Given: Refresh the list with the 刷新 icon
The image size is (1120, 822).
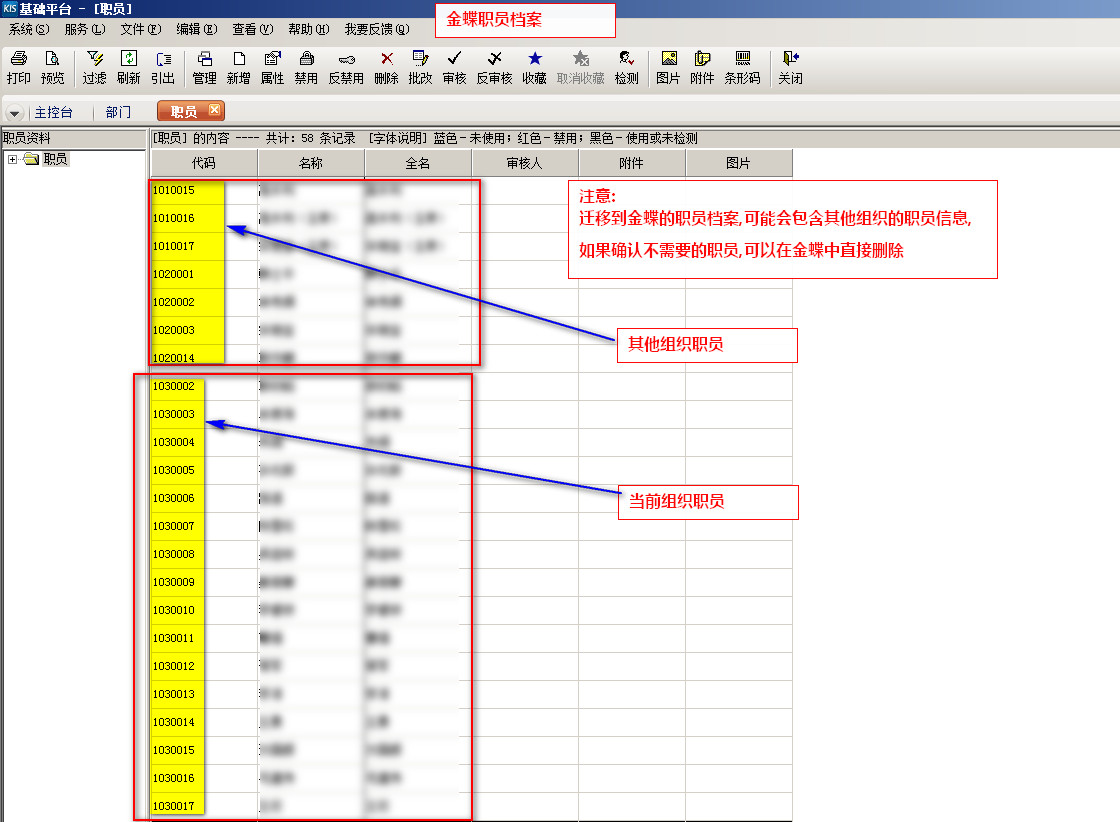Looking at the screenshot, I should pos(128,67).
